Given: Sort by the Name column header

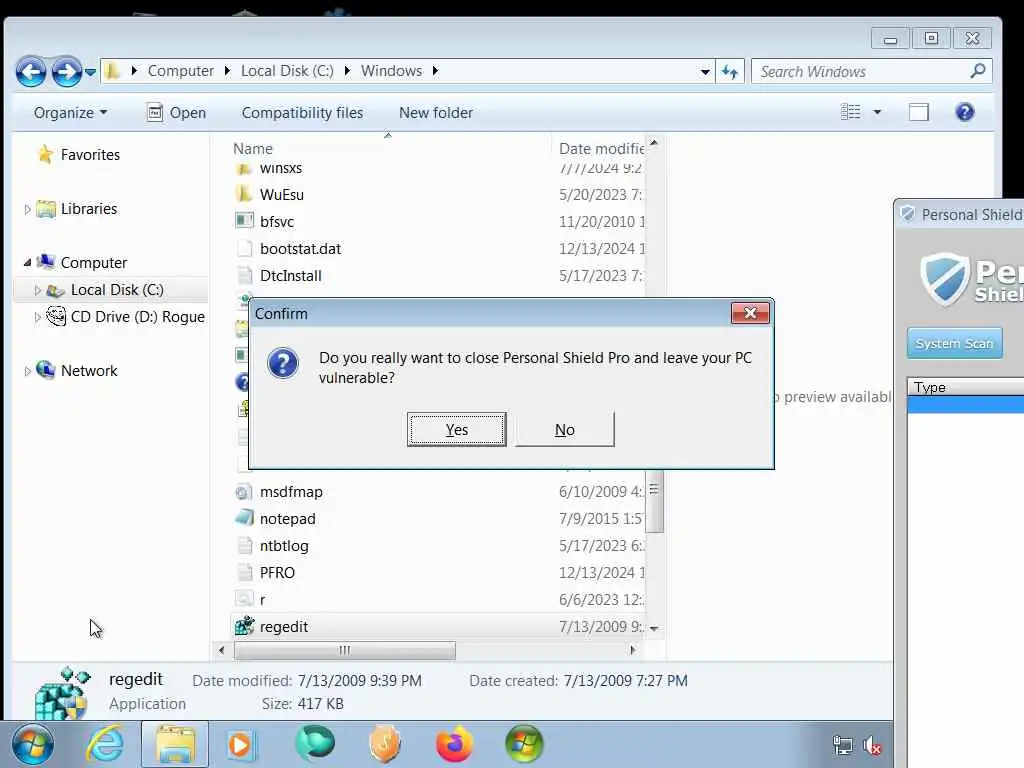Looking at the screenshot, I should [253, 148].
